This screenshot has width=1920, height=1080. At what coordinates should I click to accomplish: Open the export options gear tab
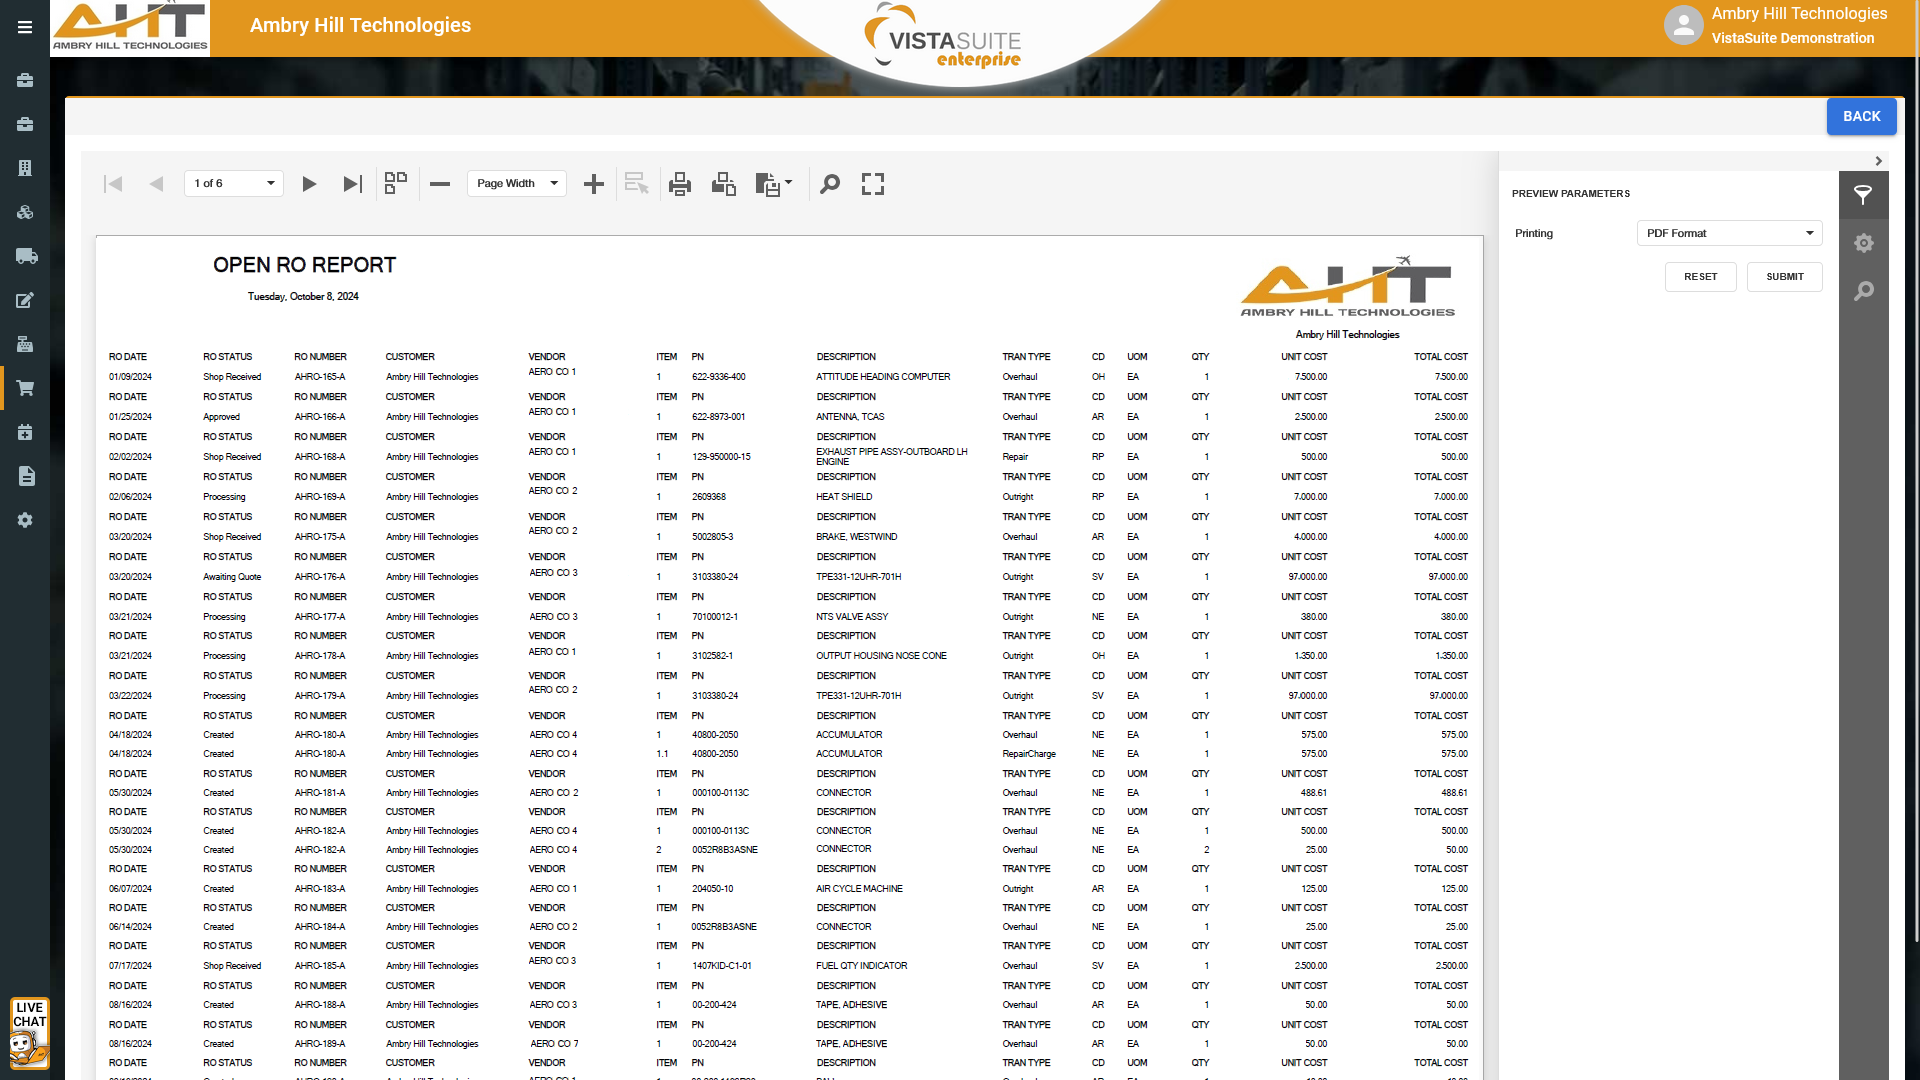pos(1863,243)
